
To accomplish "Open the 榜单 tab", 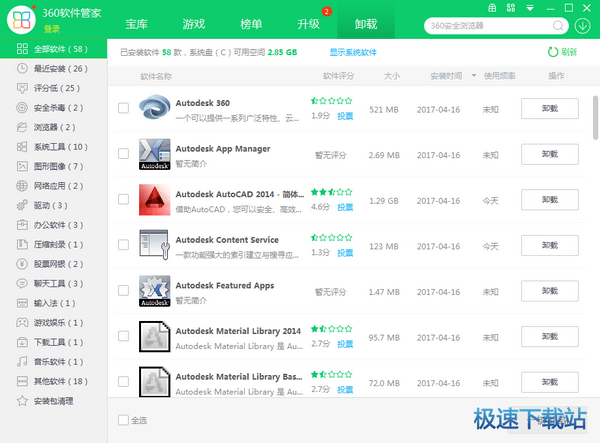I will pos(251,24).
